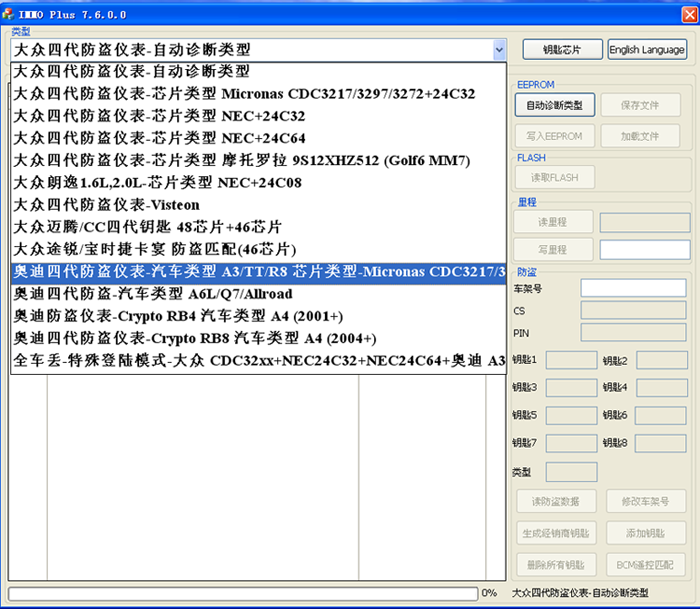Click the 读防盗数据 button

[556, 501]
